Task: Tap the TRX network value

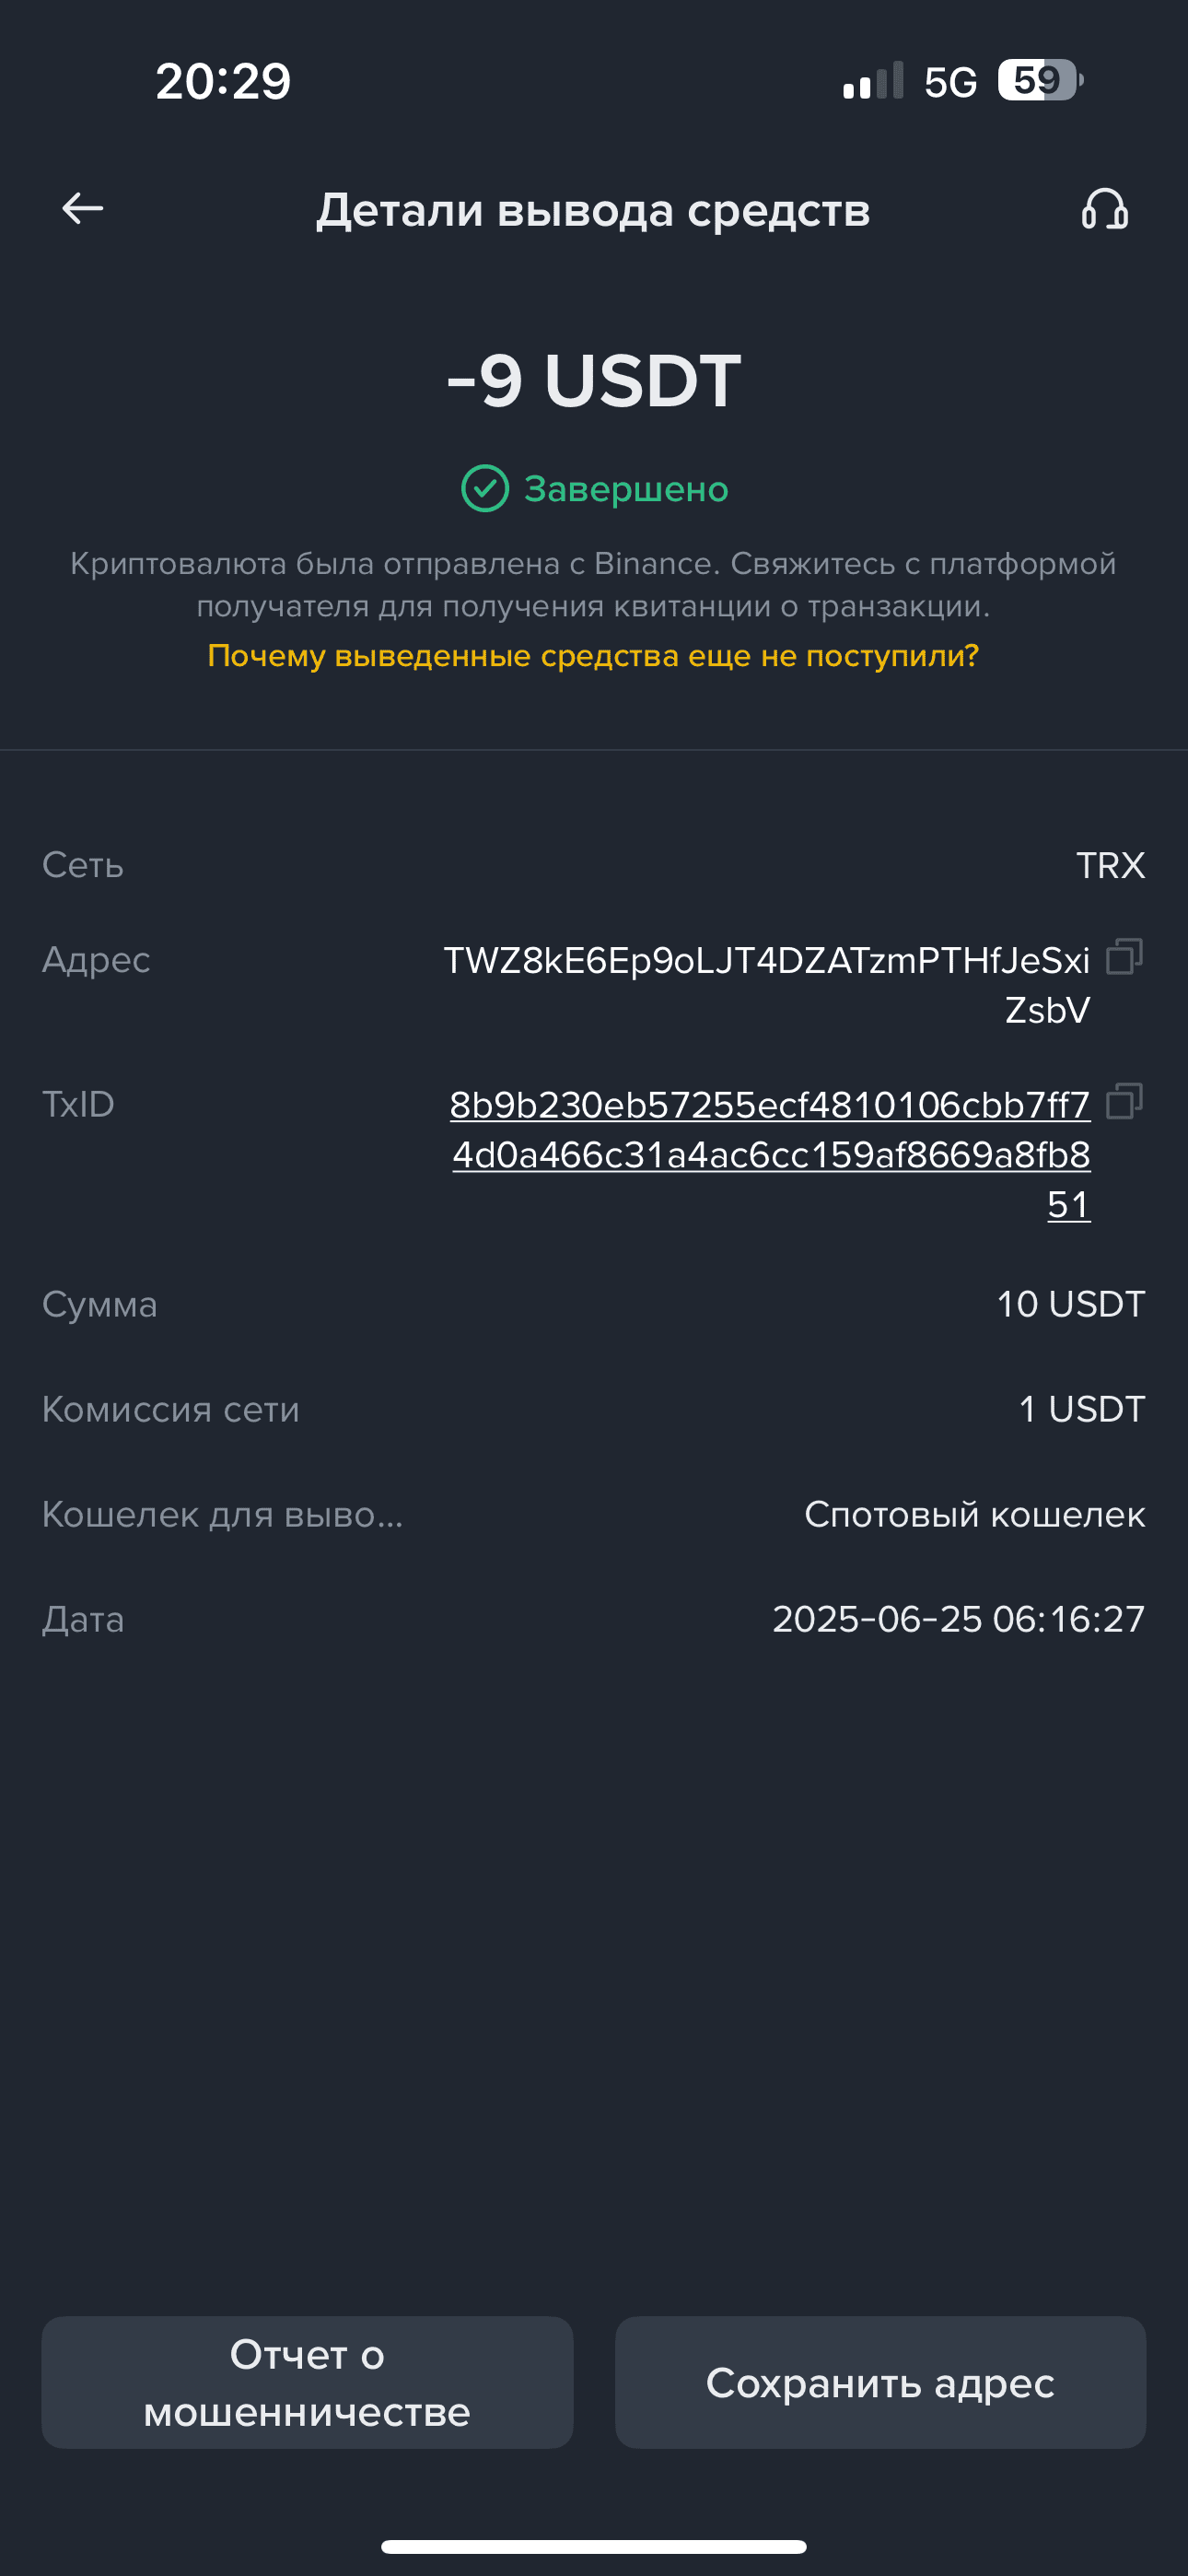Action: tap(1110, 865)
